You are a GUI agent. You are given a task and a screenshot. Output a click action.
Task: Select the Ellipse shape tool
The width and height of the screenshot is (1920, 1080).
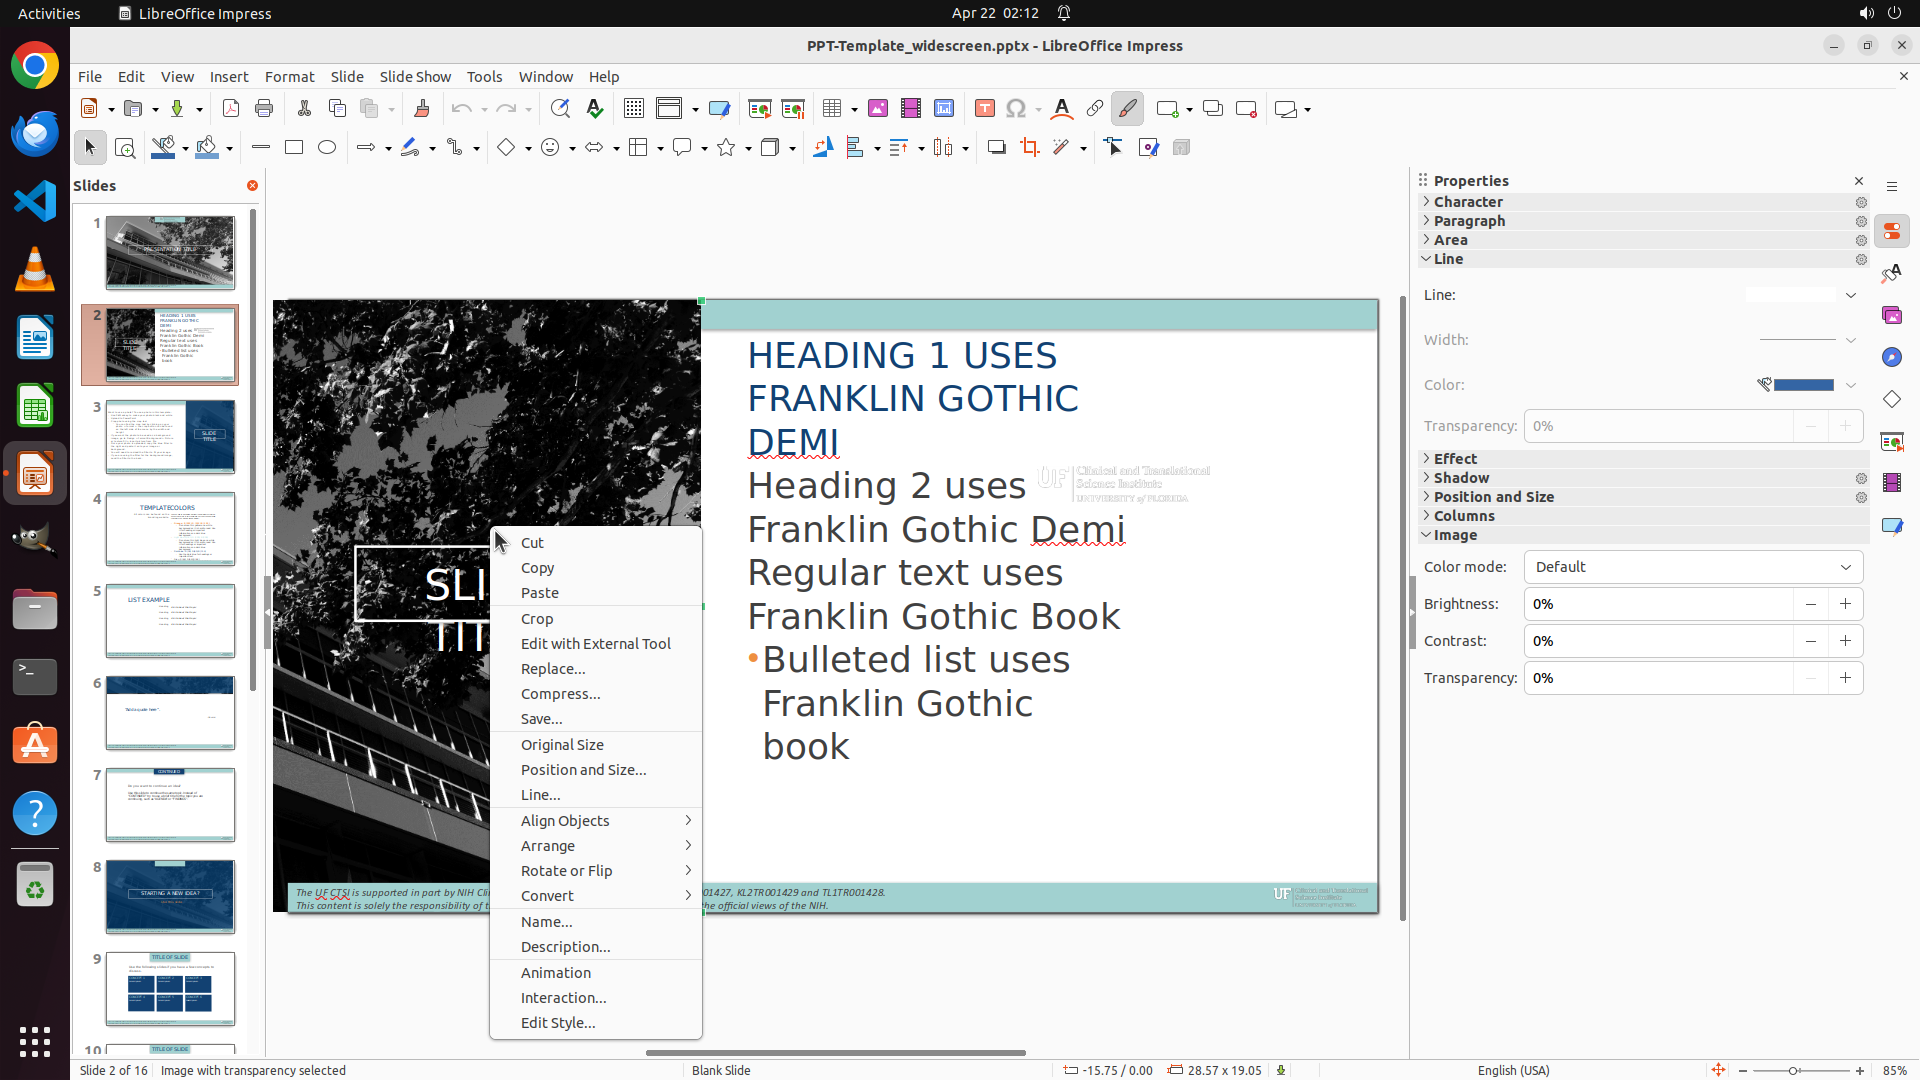pyautogui.click(x=327, y=148)
